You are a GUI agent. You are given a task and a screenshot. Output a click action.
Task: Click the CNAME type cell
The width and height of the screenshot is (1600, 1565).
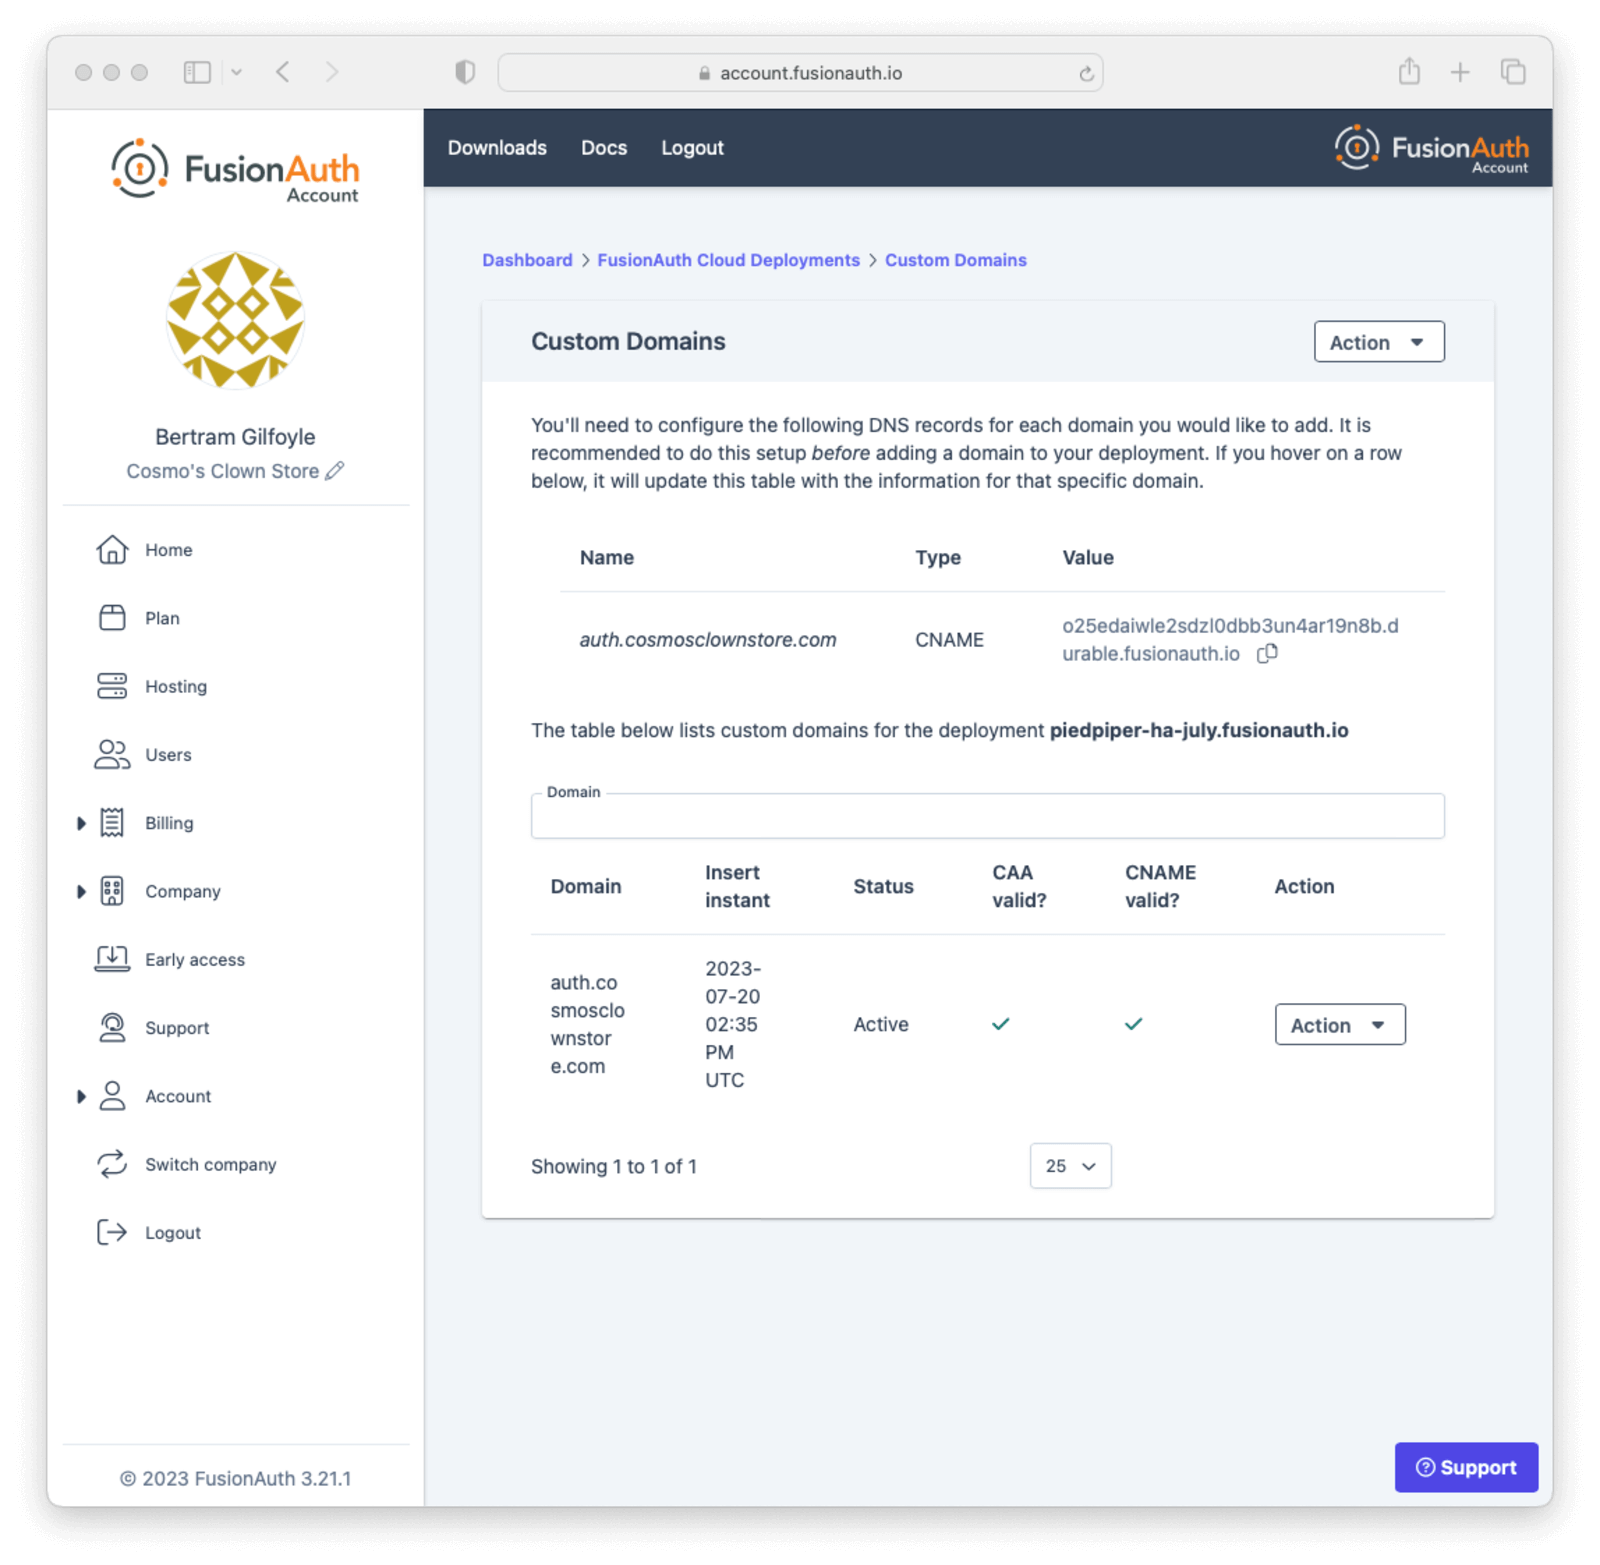click(949, 640)
